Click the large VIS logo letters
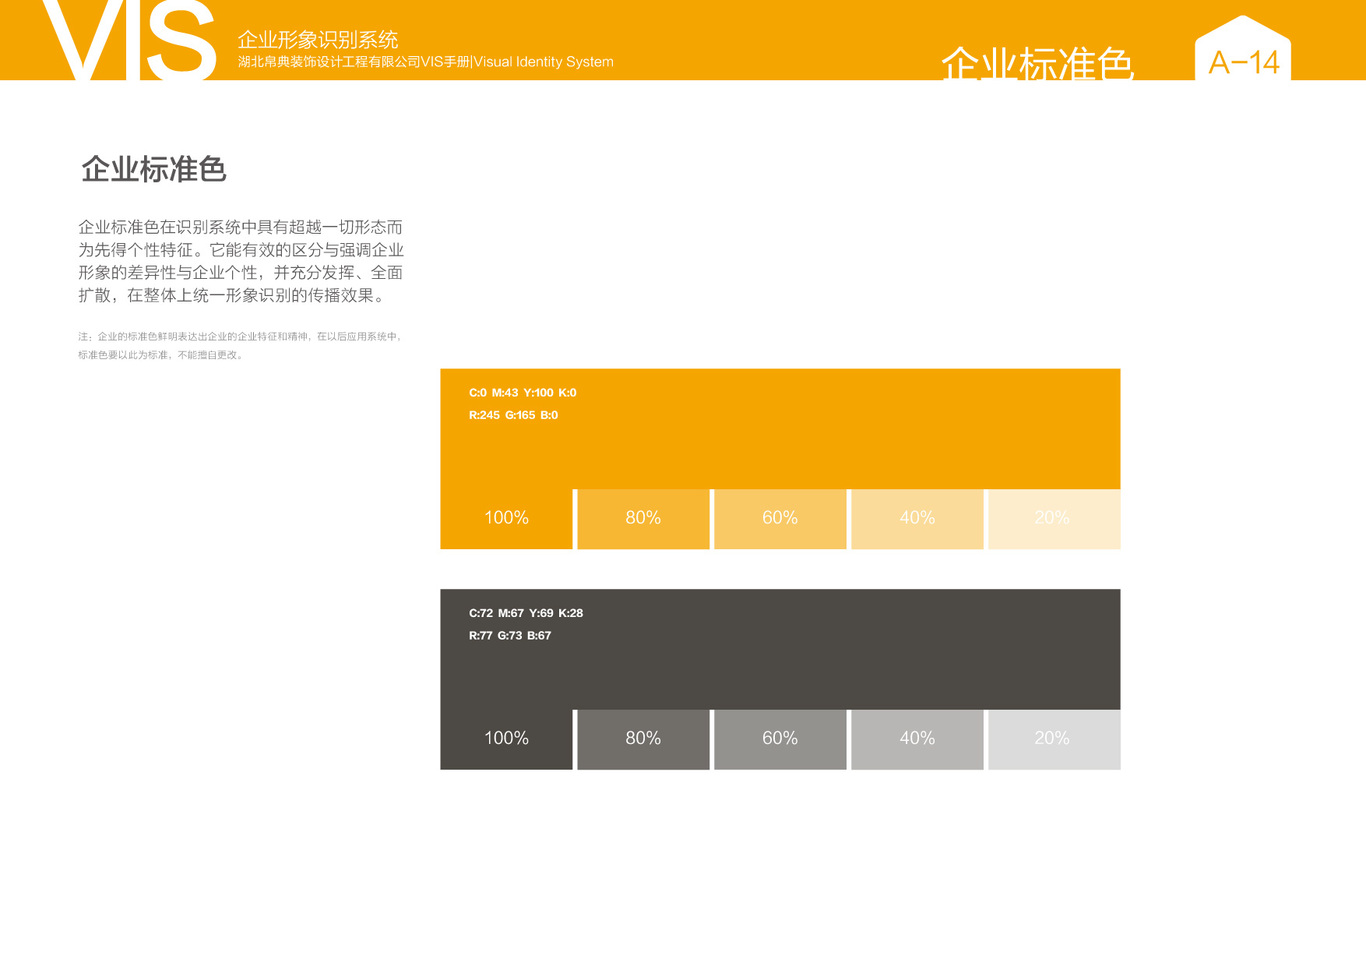 tap(128, 40)
